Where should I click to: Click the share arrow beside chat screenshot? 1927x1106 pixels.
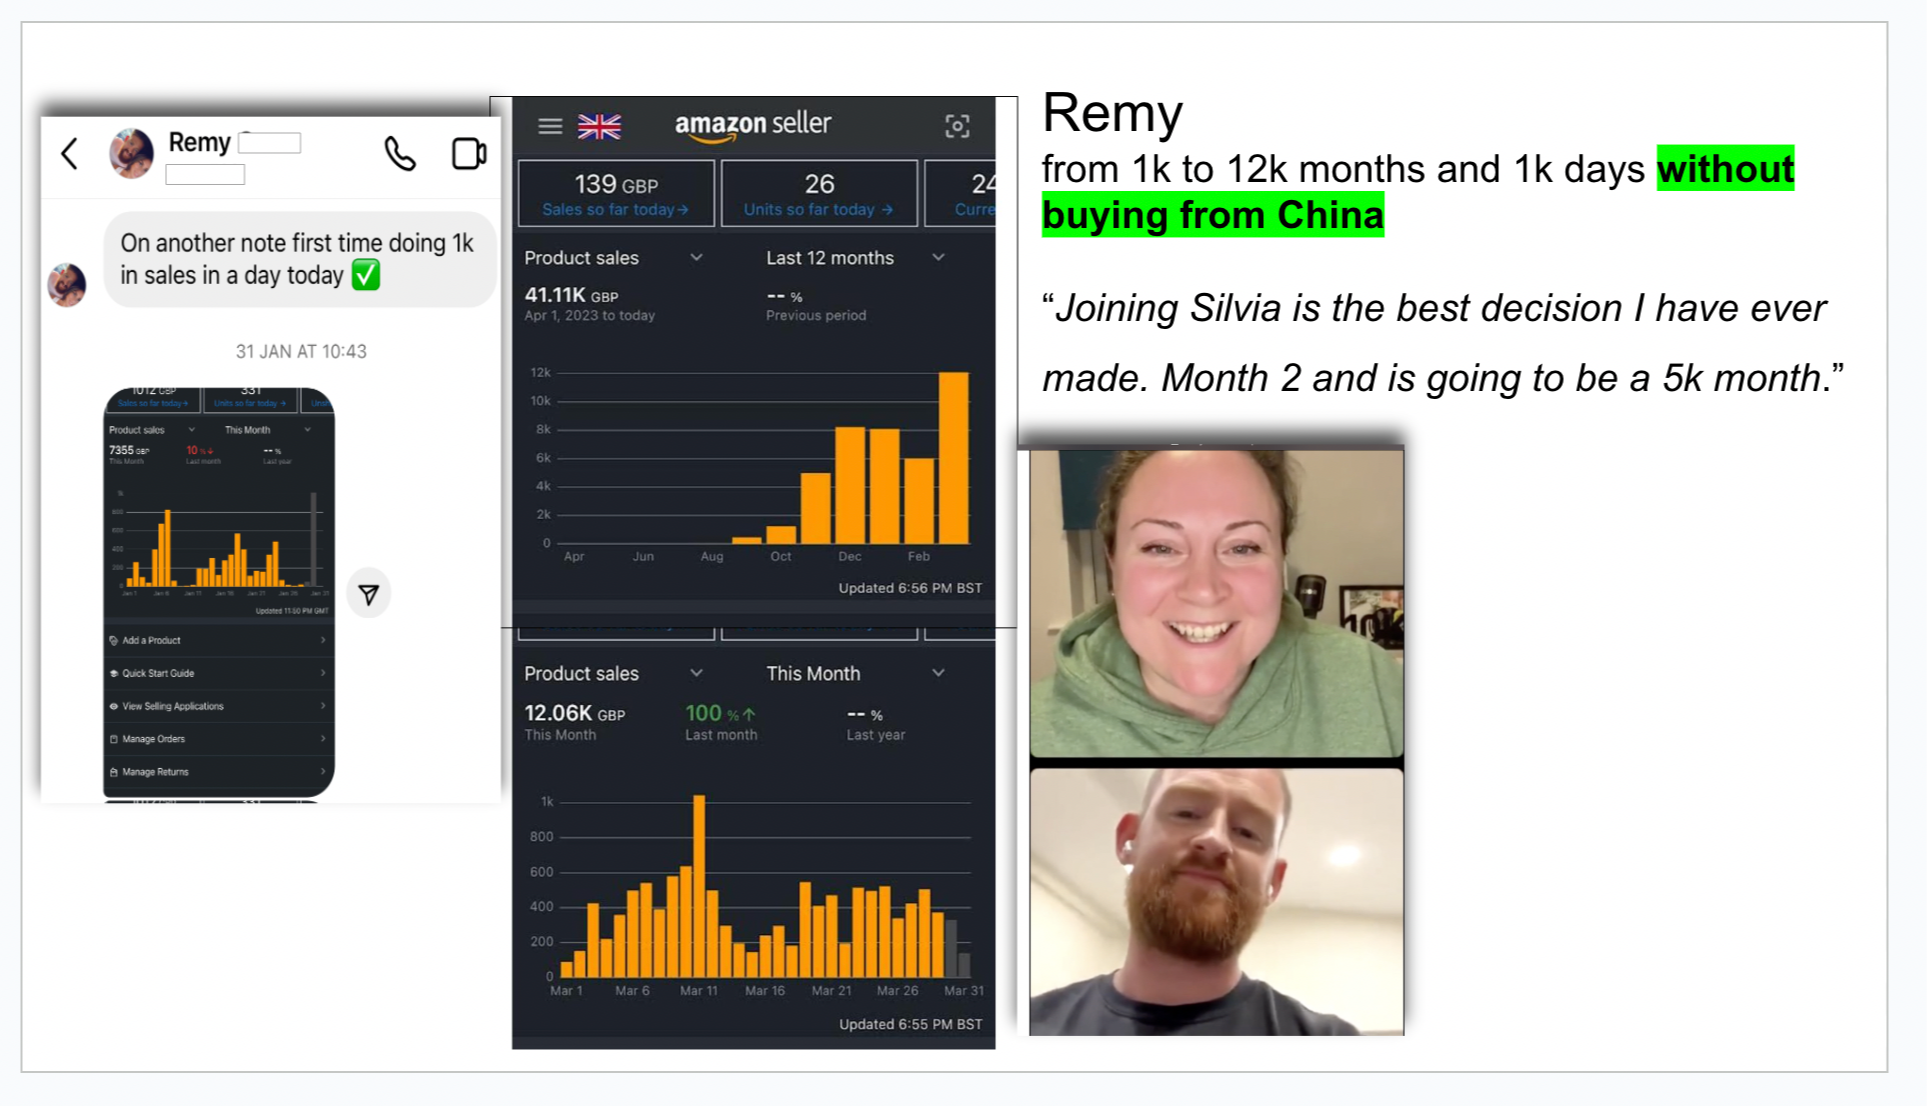tap(369, 595)
